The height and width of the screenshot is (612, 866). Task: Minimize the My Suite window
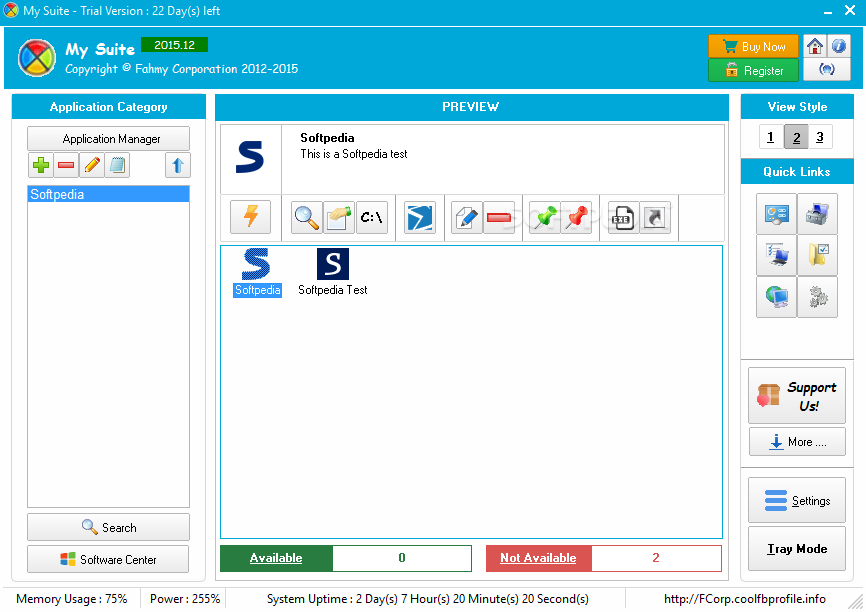pyautogui.click(x=828, y=12)
